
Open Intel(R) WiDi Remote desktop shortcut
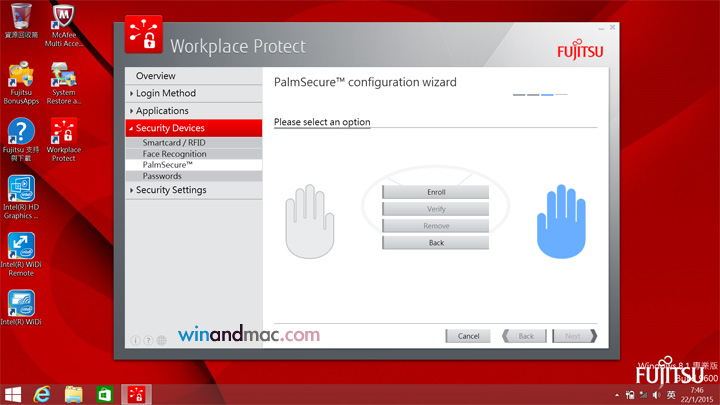point(21,254)
